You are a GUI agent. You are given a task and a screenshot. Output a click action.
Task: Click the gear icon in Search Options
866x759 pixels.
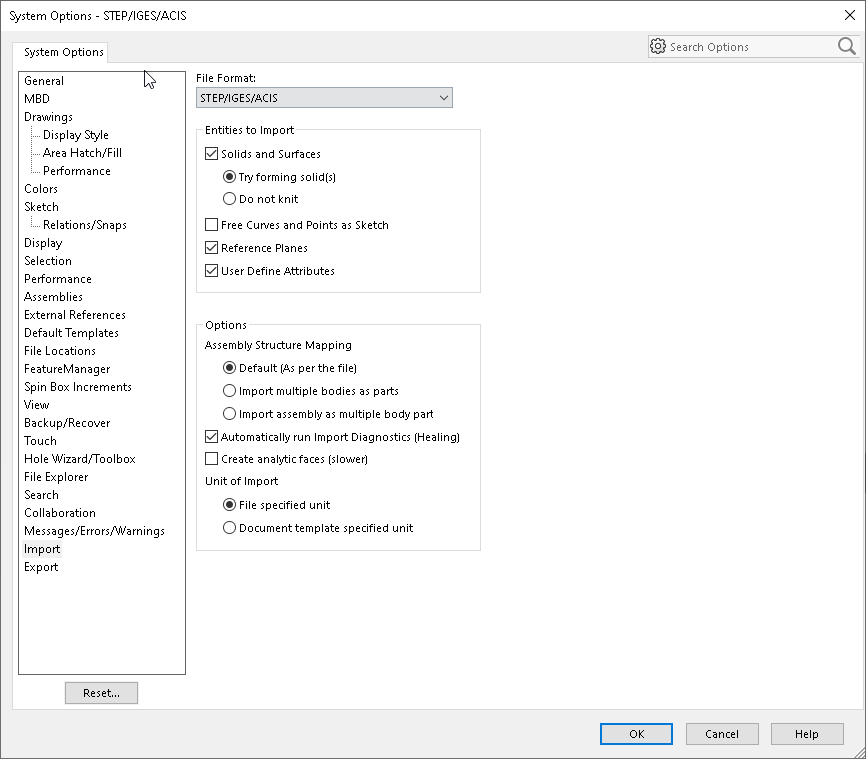point(658,46)
